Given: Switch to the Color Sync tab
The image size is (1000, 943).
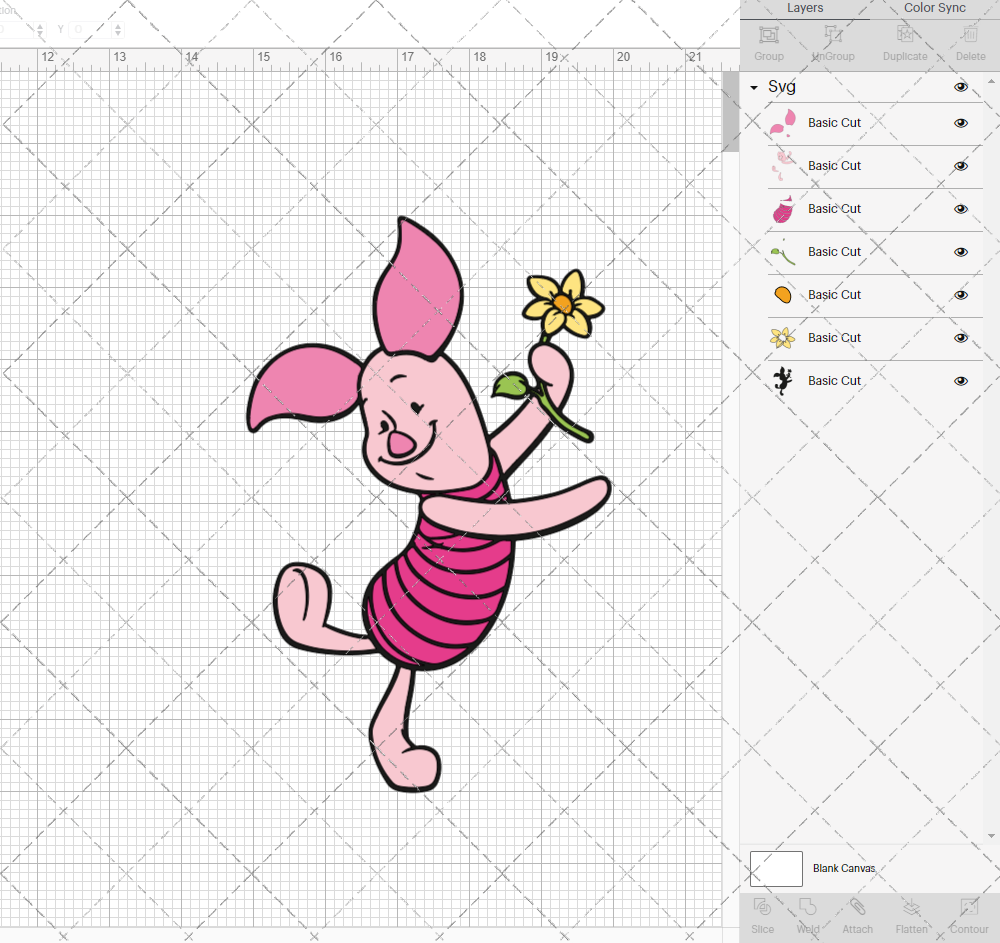Looking at the screenshot, I should pos(934,8).
